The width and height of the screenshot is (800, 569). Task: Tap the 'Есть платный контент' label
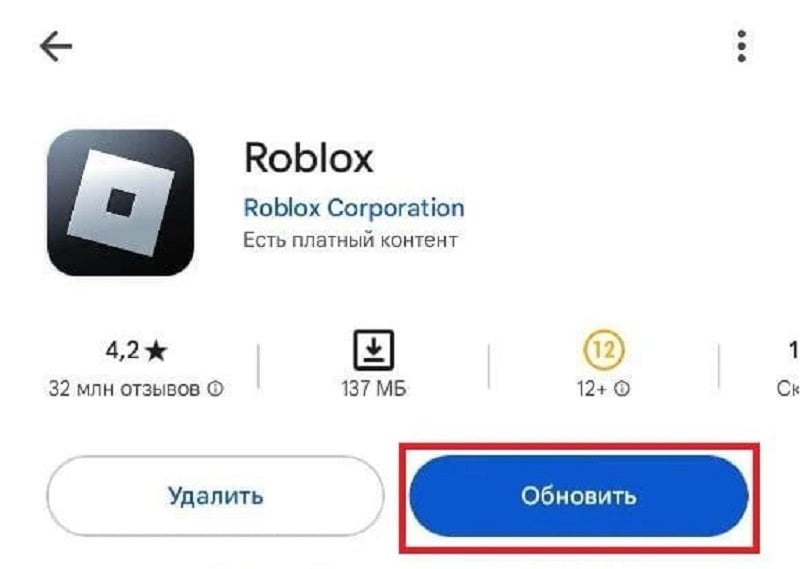pyautogui.click(x=350, y=240)
